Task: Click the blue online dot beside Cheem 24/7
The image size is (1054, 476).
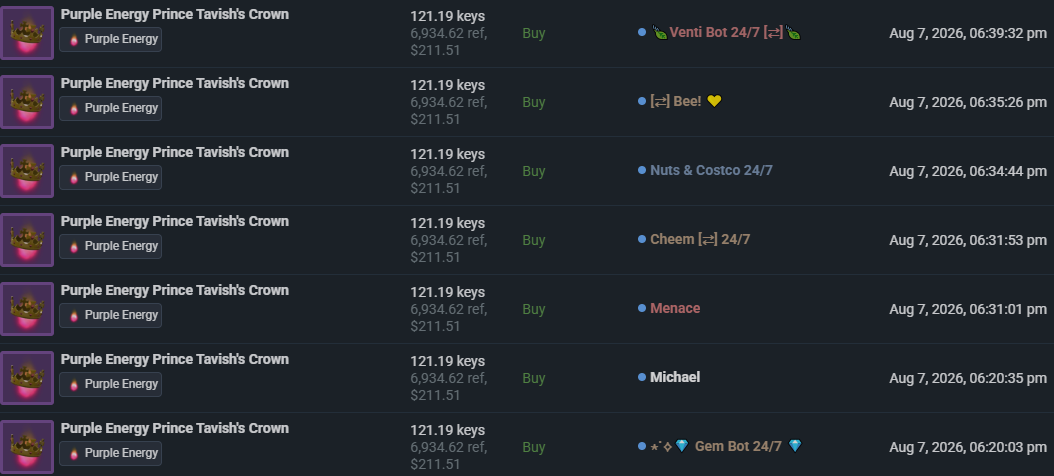Action: [642, 239]
